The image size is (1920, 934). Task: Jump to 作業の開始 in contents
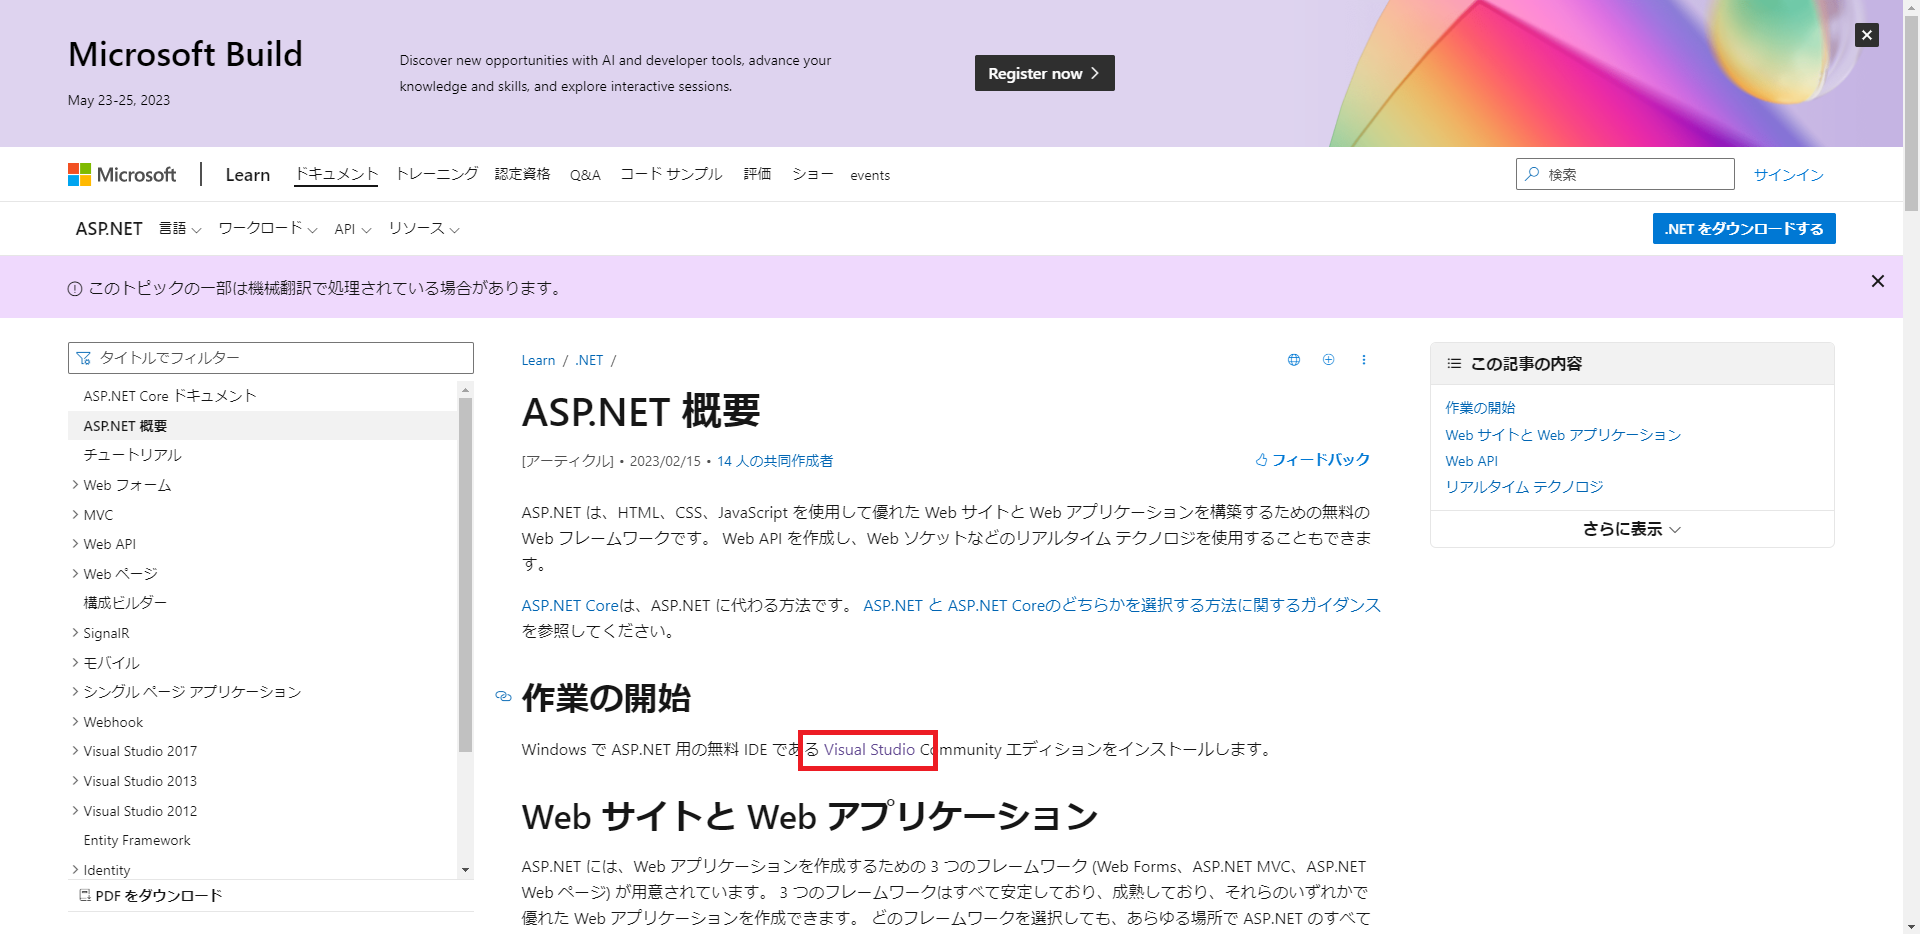tap(1480, 408)
